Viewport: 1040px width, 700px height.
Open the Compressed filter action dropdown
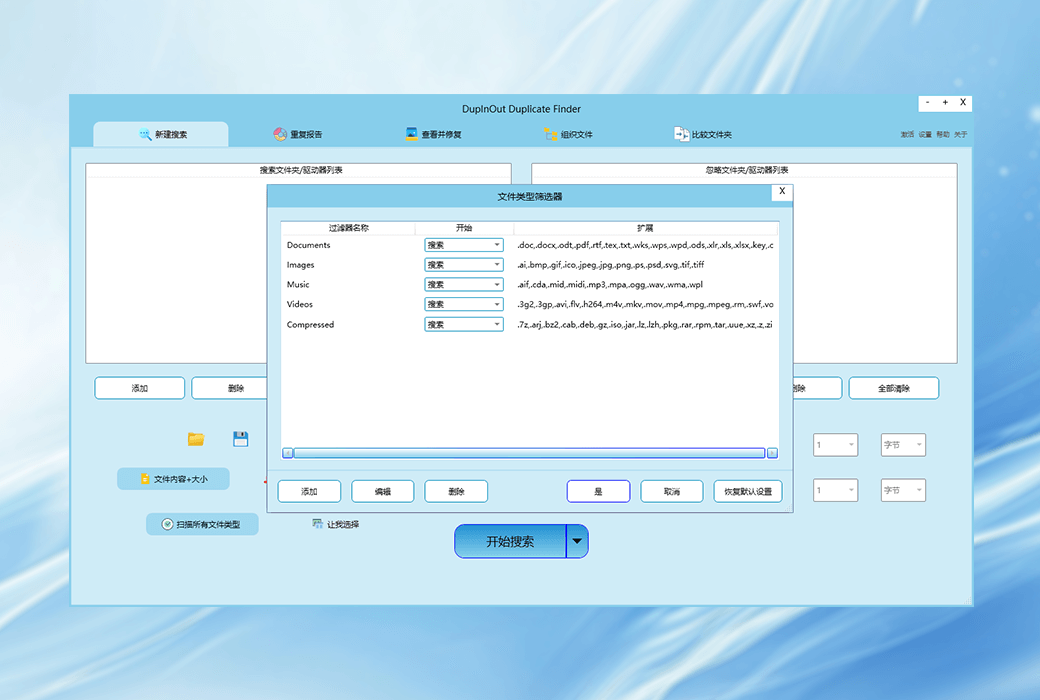click(x=464, y=324)
